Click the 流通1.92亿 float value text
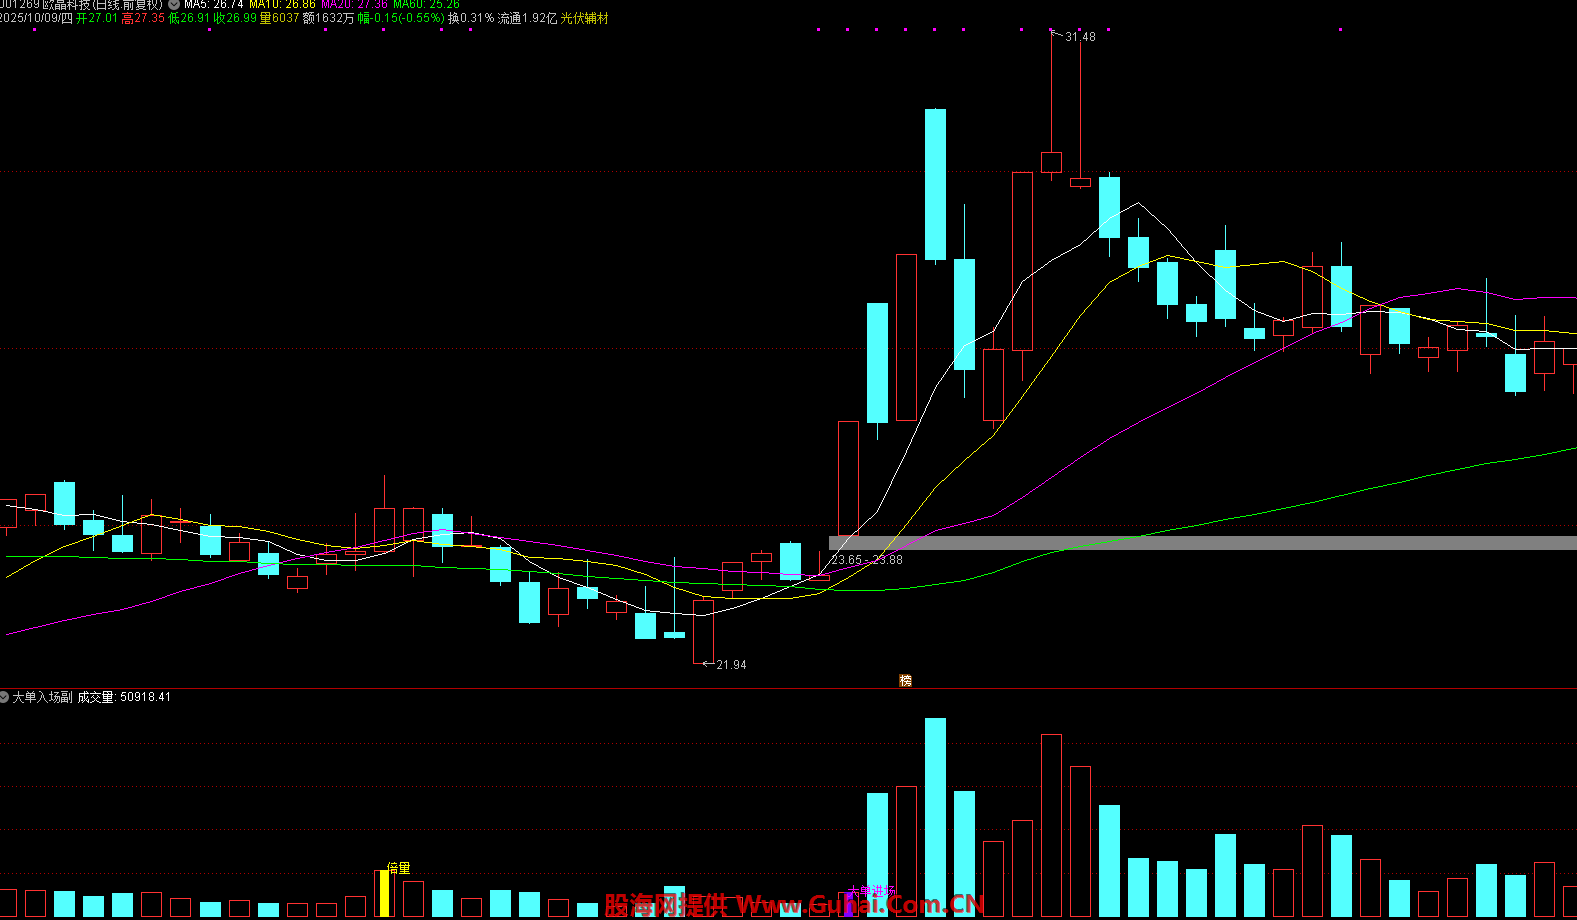Viewport: 1577px width, 920px height. point(527,19)
